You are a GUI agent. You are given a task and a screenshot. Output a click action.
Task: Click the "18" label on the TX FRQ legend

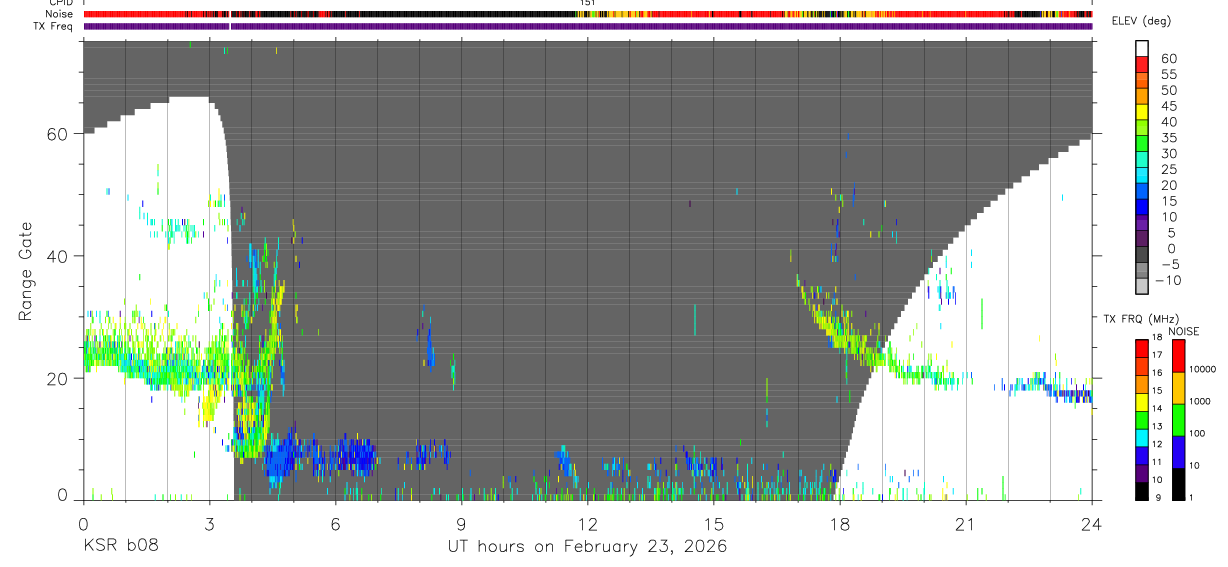[1156, 337]
